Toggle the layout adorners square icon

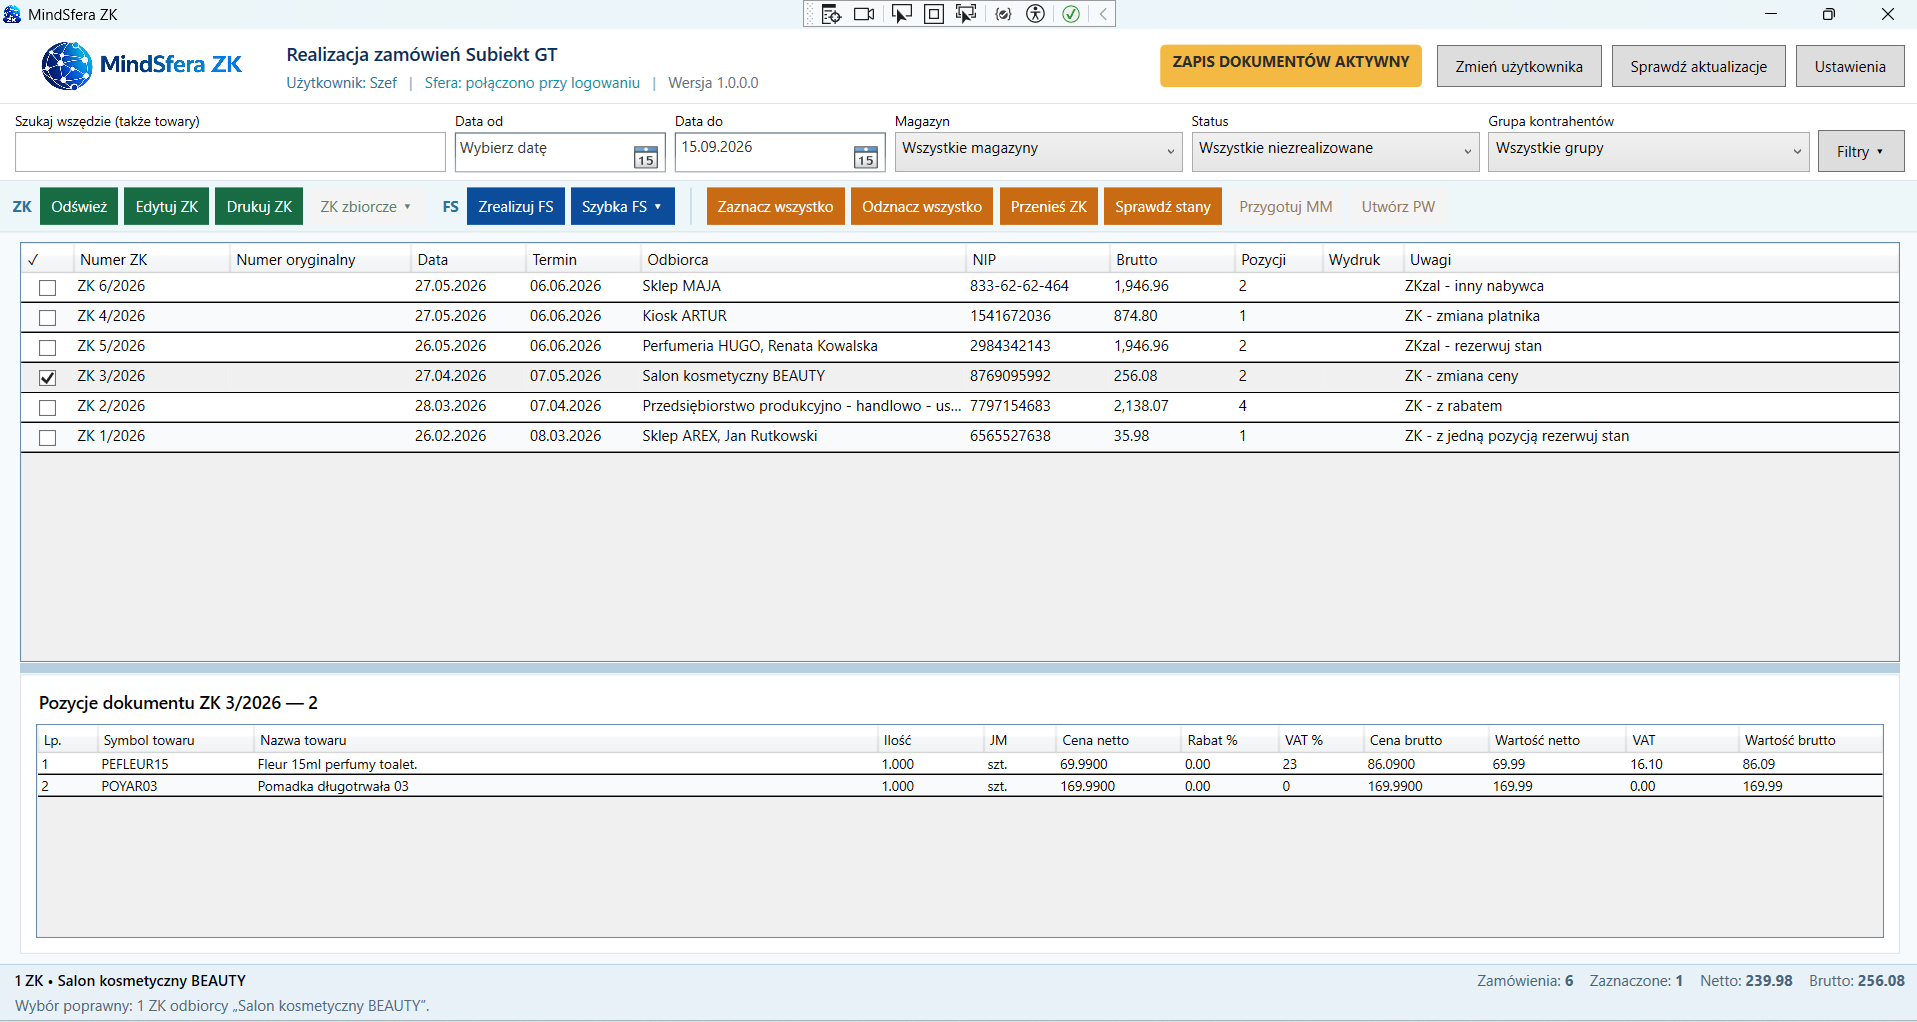[x=933, y=14]
